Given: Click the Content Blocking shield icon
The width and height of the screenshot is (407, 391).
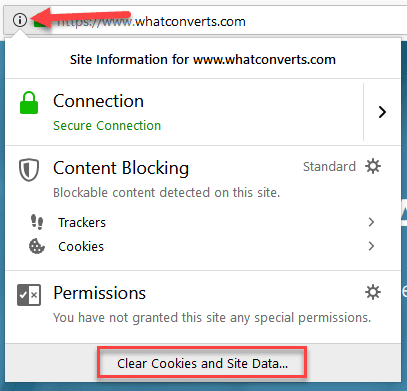Looking at the screenshot, I should [x=29, y=170].
